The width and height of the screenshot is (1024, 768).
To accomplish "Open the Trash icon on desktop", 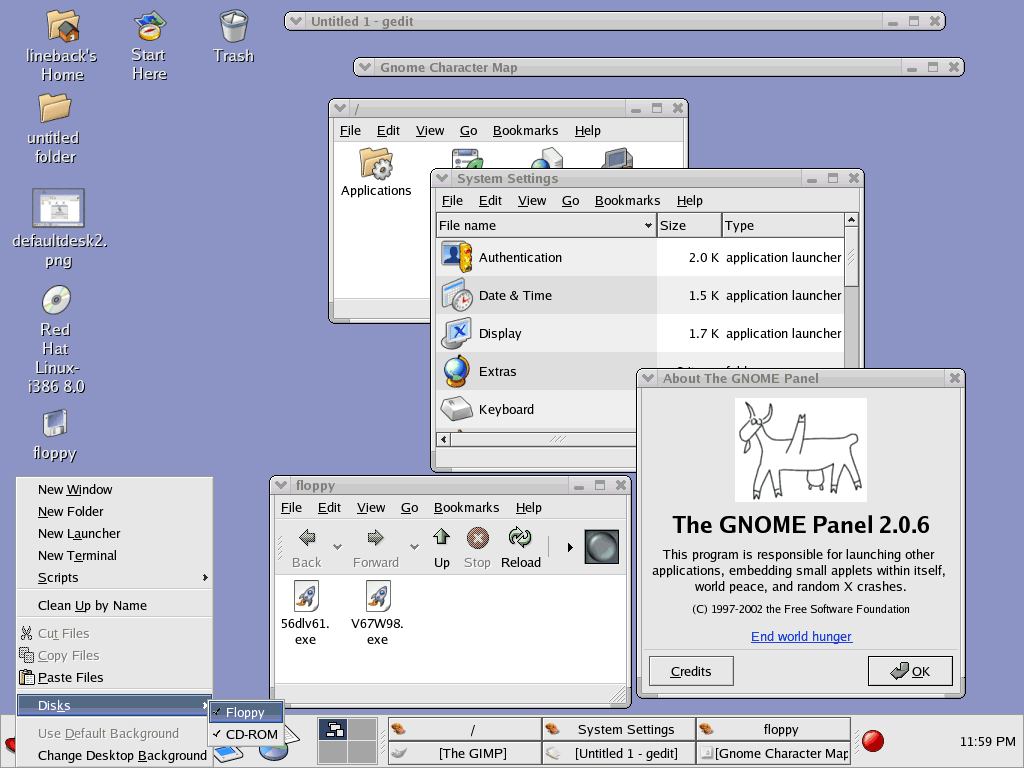I will tap(233, 25).
